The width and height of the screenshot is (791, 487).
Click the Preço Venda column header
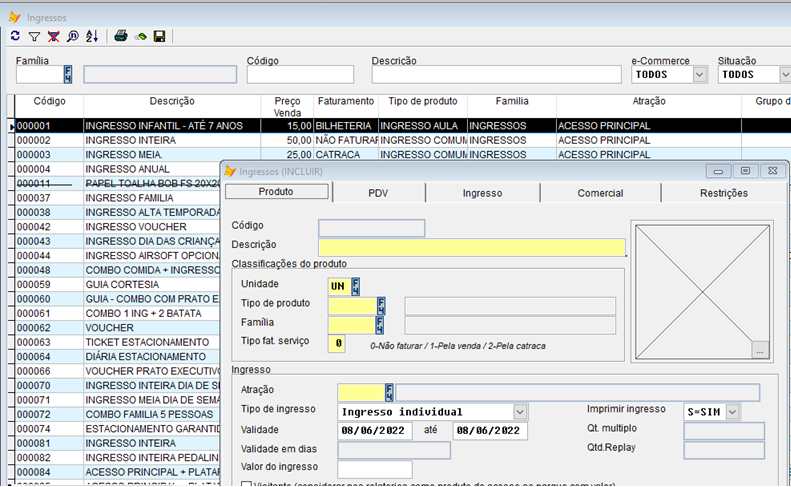click(287, 107)
